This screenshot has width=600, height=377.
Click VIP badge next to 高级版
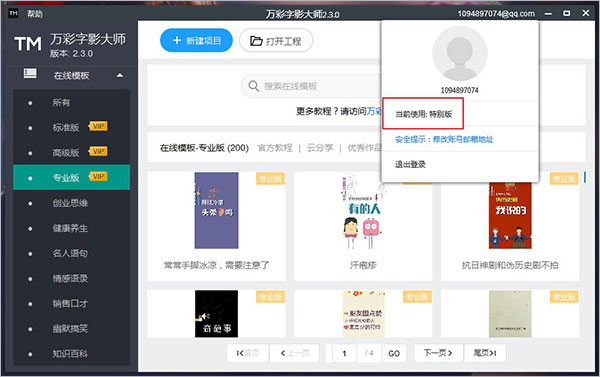click(x=98, y=151)
